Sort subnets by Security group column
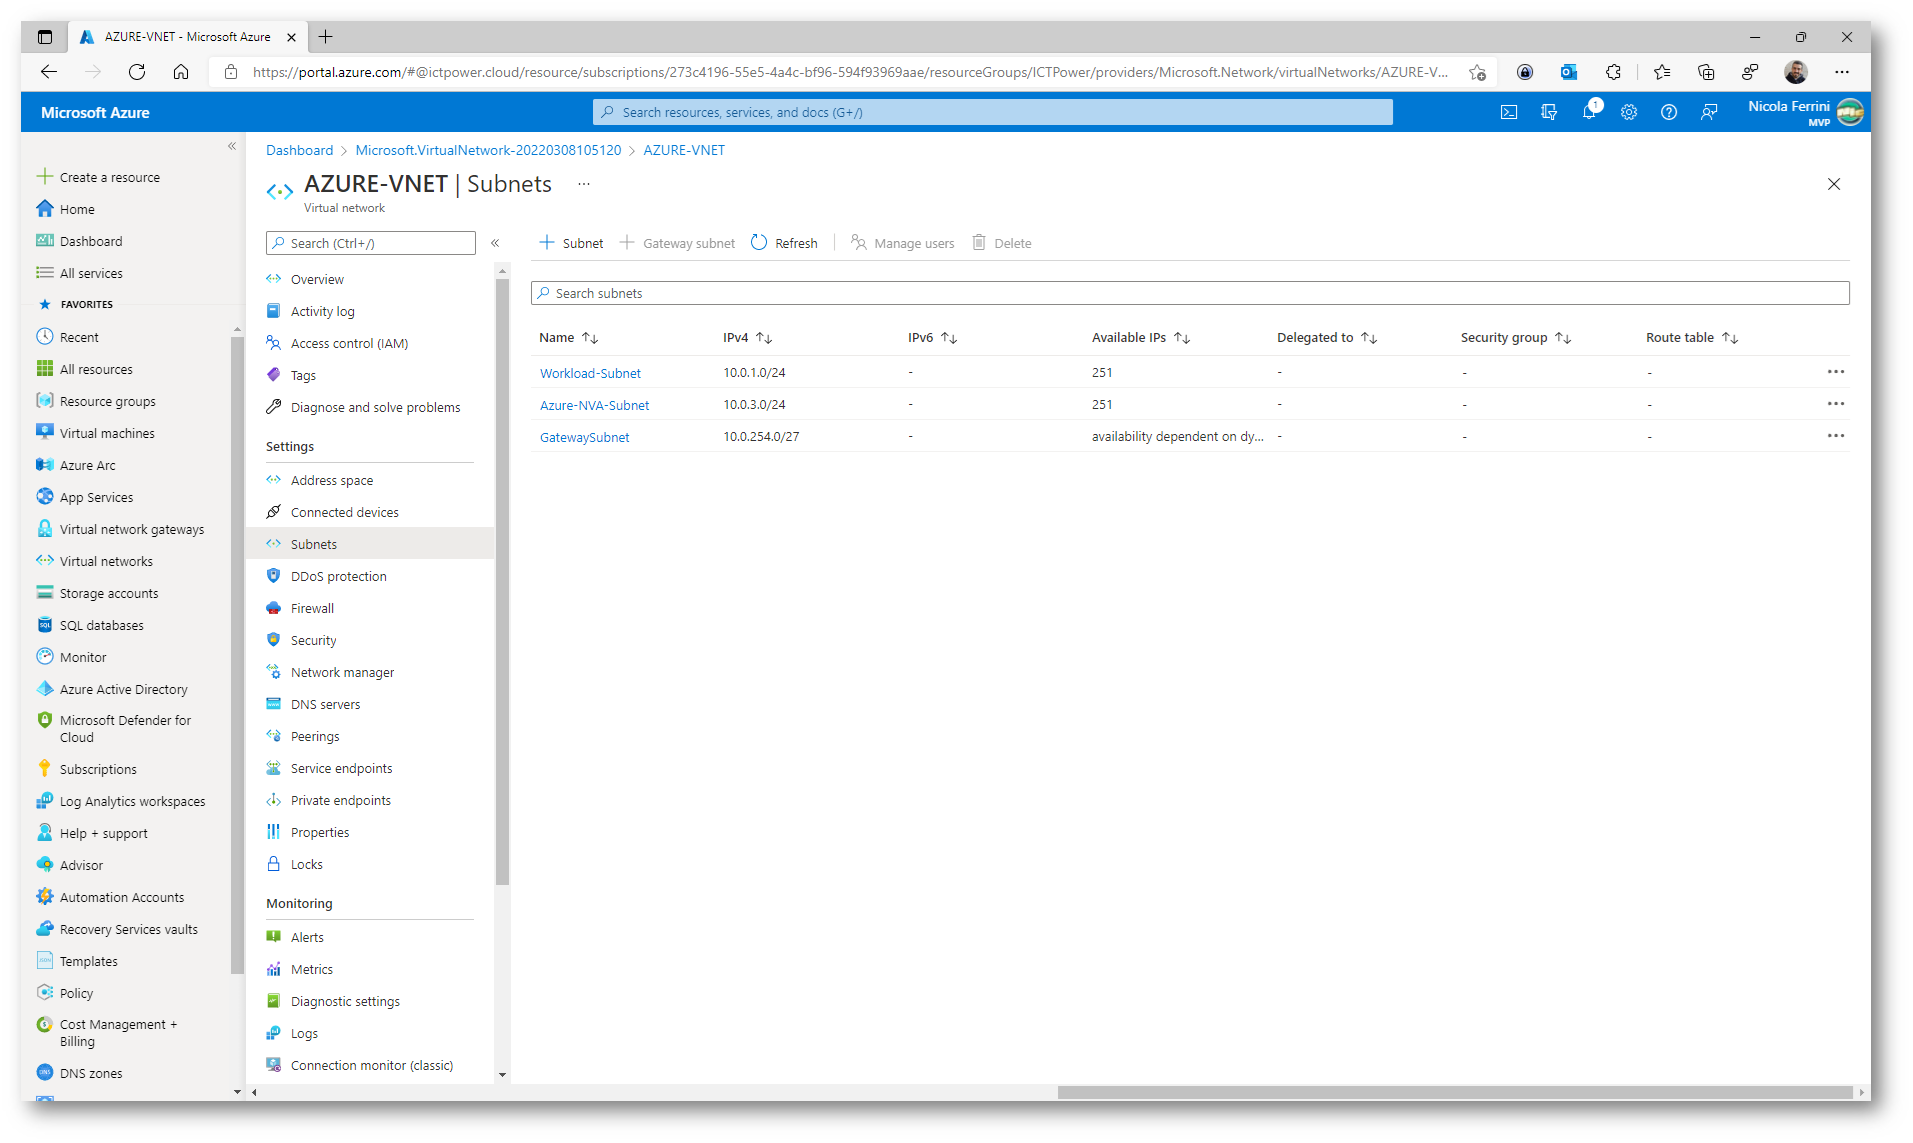The image size is (1913, 1143). (x=1515, y=338)
